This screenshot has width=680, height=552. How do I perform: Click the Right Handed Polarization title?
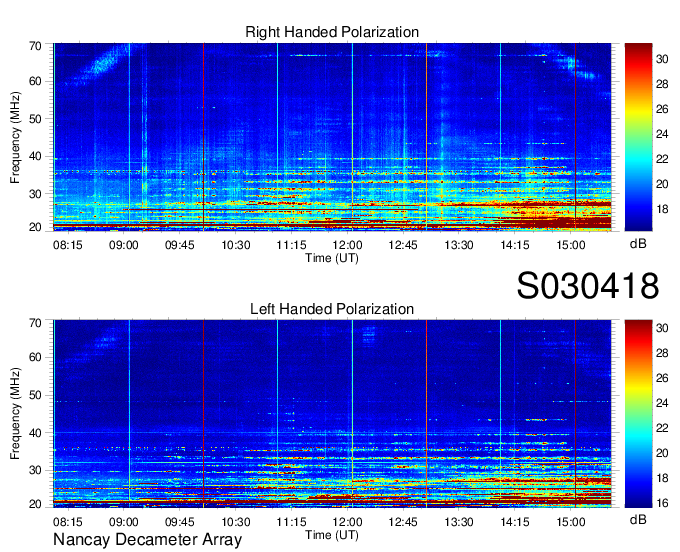point(332,32)
